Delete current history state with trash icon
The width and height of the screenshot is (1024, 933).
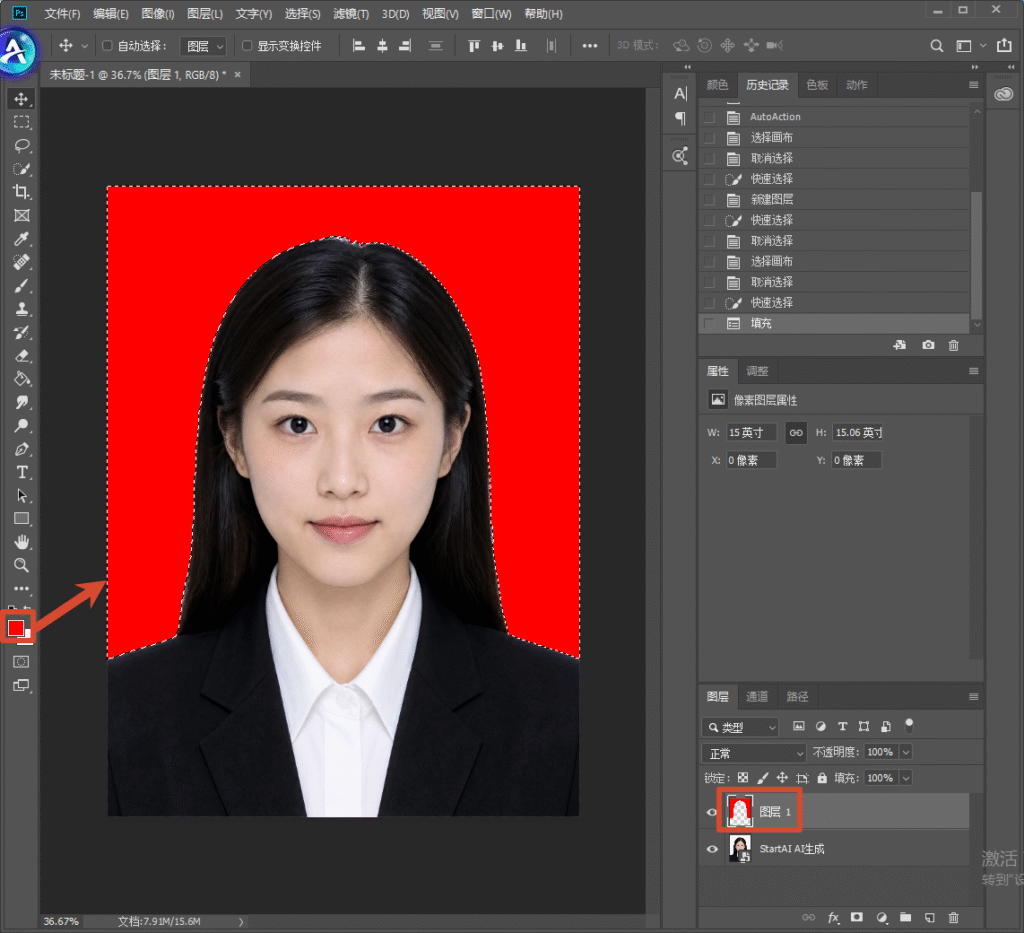(x=953, y=345)
